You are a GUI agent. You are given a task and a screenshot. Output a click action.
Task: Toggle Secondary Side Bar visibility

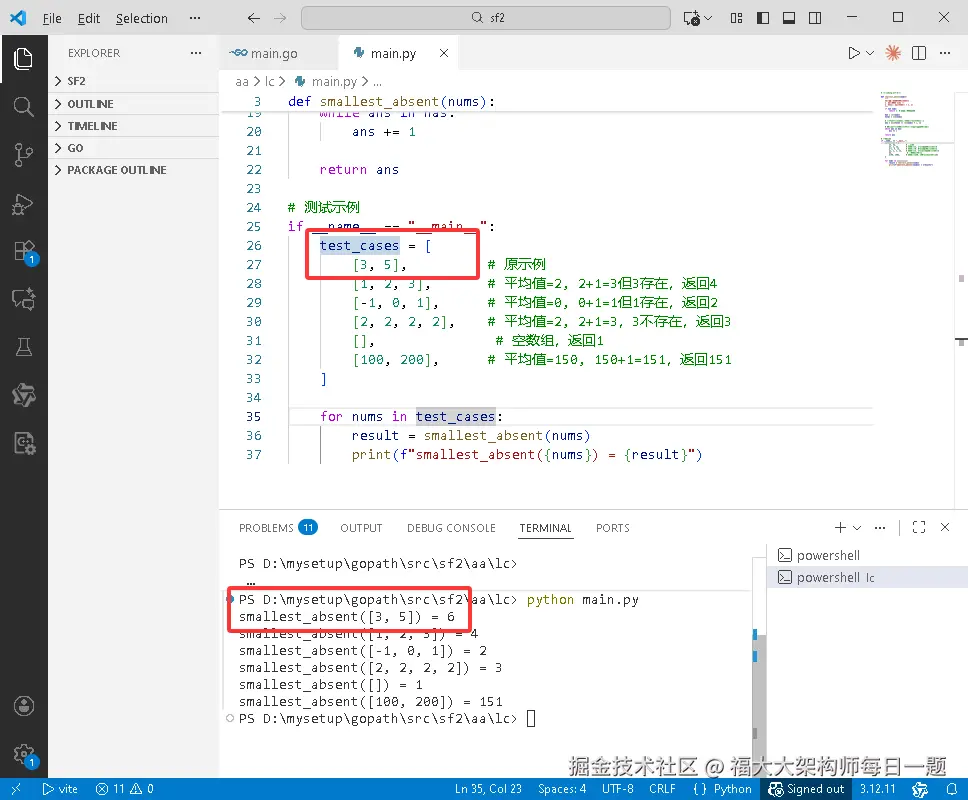coord(815,18)
